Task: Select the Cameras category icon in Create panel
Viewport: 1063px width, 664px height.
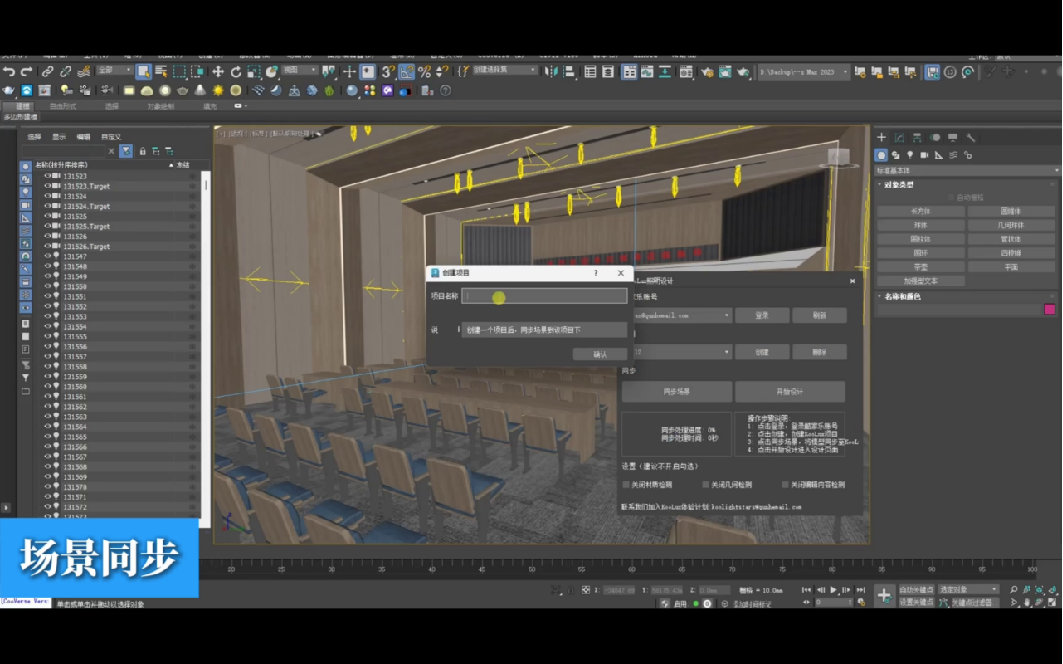Action: (923, 155)
